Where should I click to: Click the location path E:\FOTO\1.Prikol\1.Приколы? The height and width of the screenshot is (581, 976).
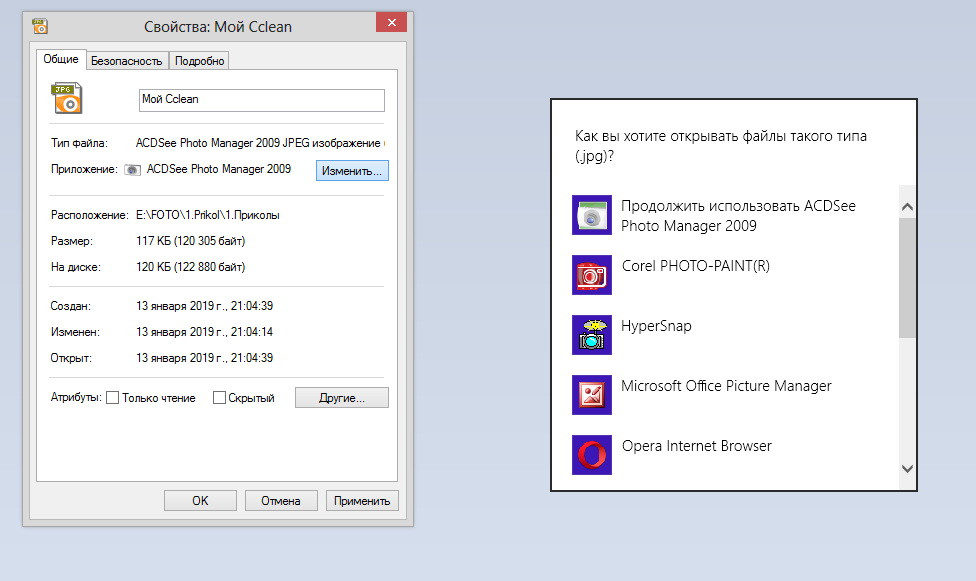[x=208, y=215]
